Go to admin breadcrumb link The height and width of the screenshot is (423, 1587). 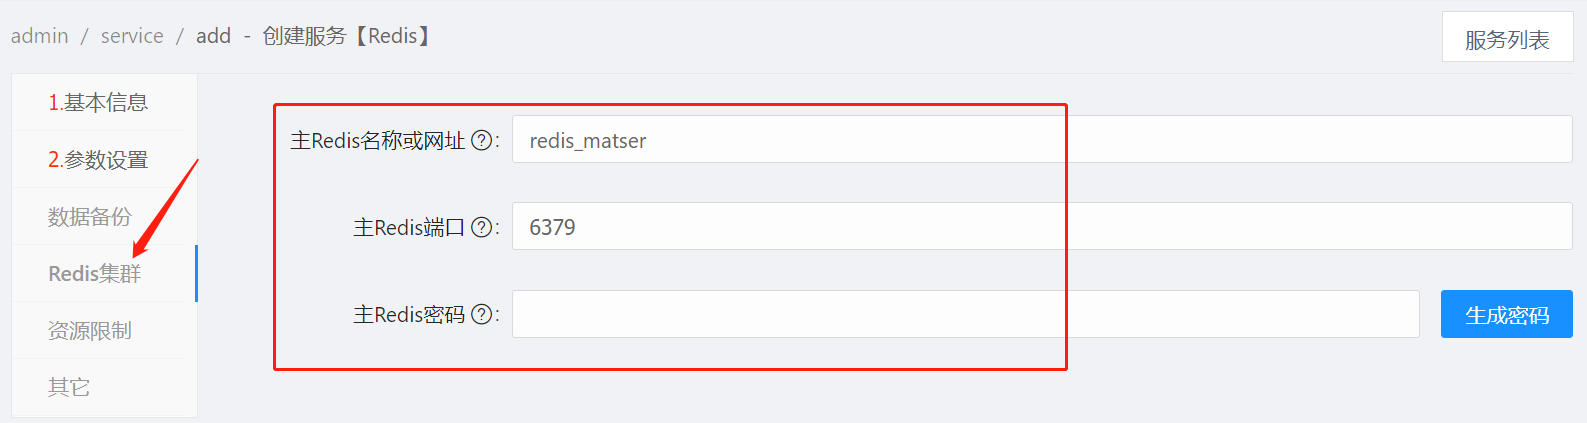click(x=40, y=36)
